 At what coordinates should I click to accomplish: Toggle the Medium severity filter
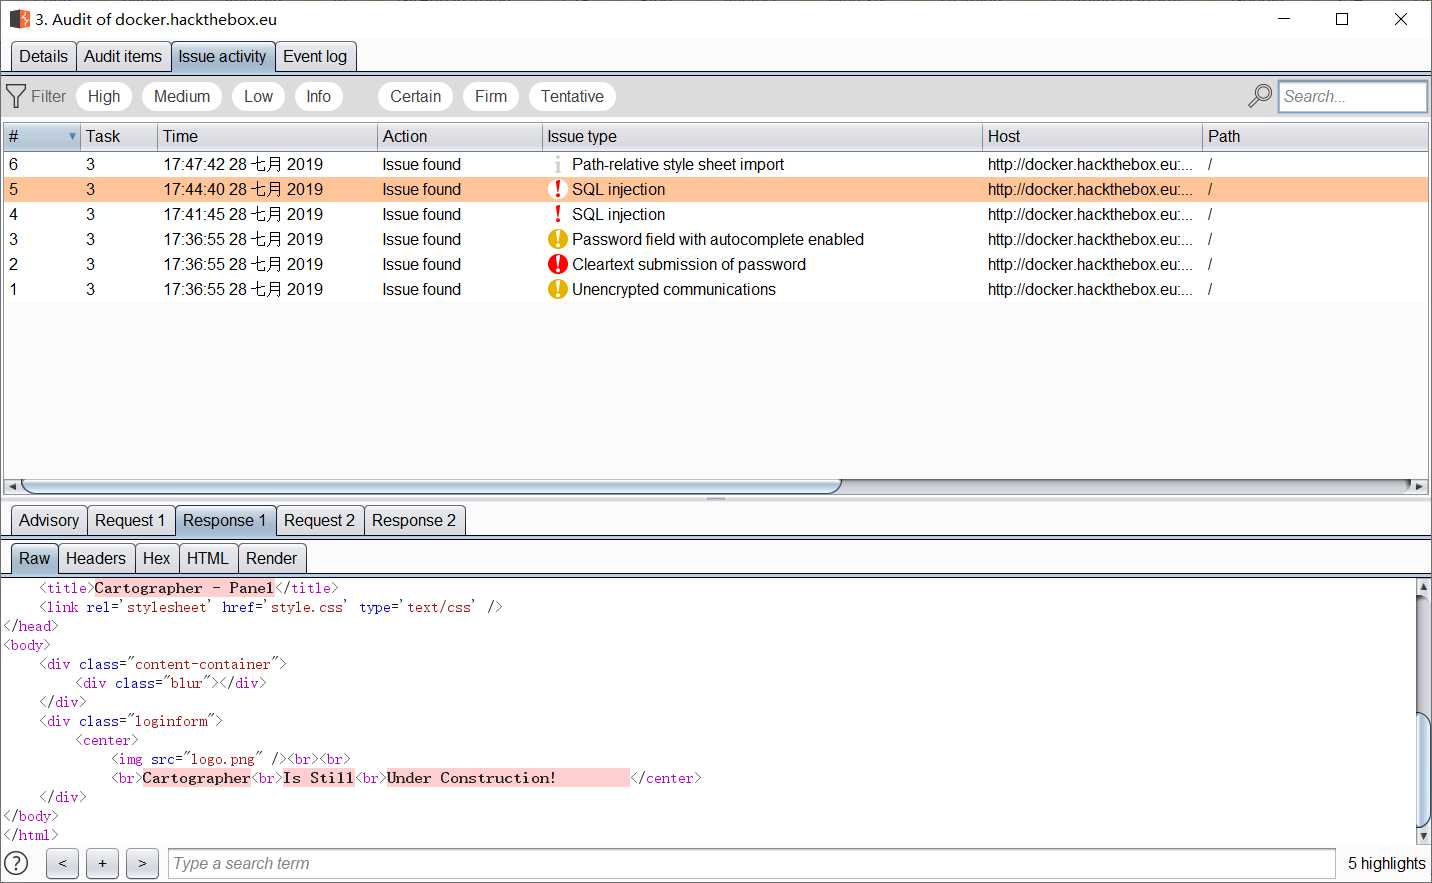[x=182, y=96]
